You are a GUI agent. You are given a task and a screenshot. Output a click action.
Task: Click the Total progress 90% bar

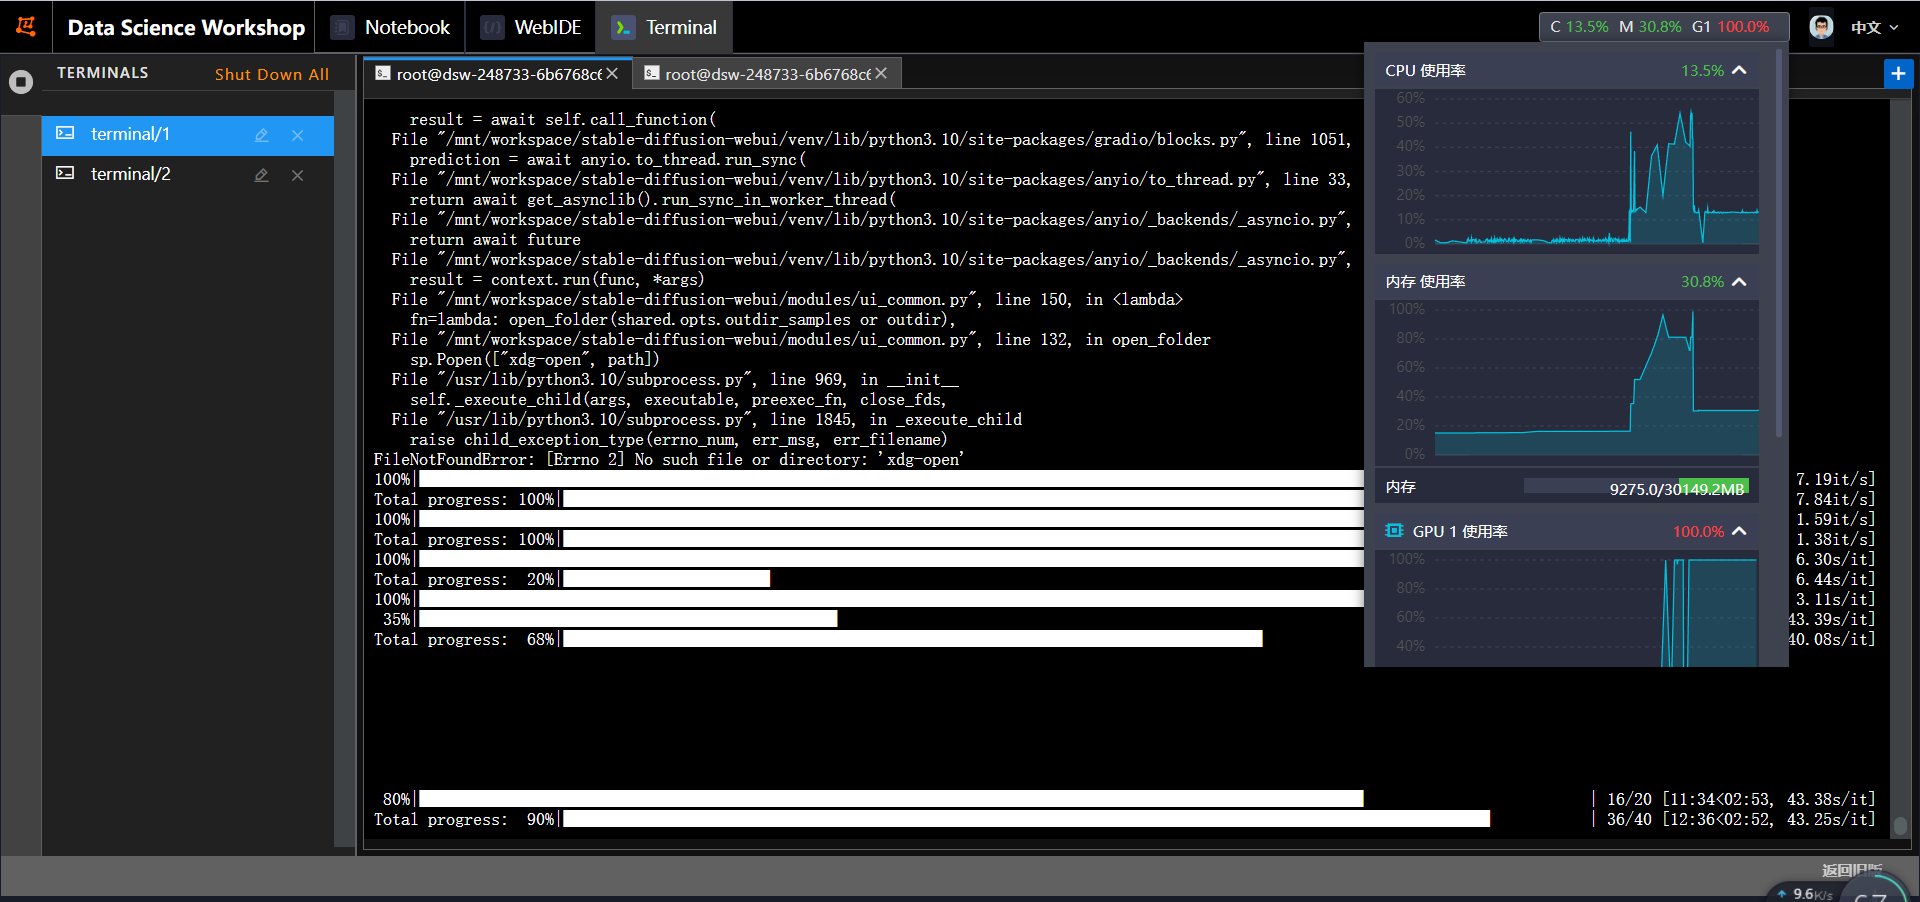click(1026, 819)
